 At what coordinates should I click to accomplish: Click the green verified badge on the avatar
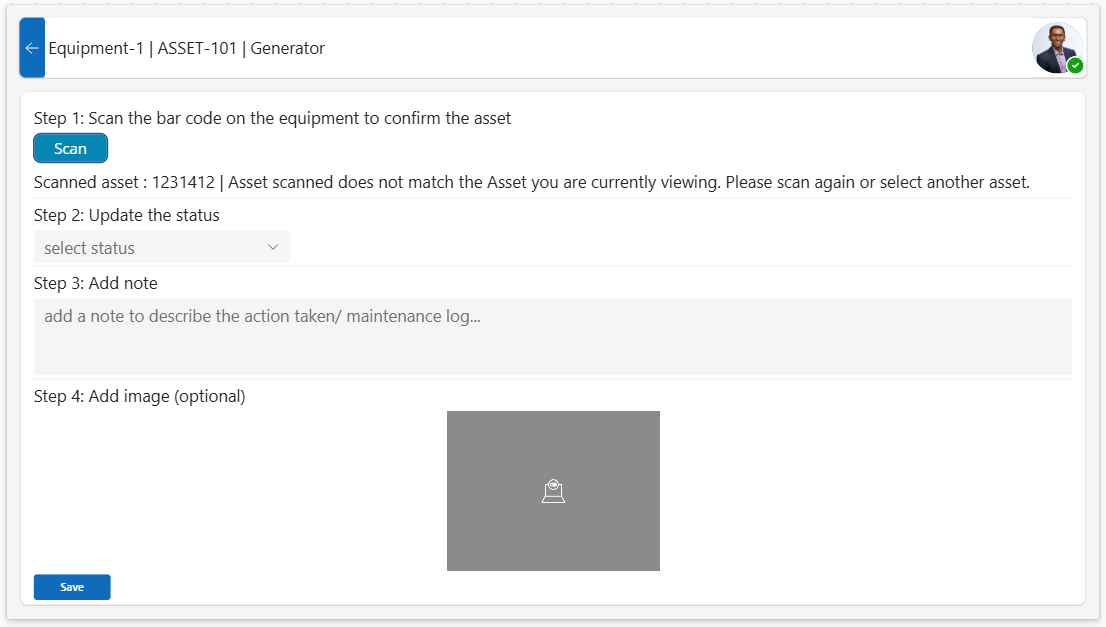1076,64
